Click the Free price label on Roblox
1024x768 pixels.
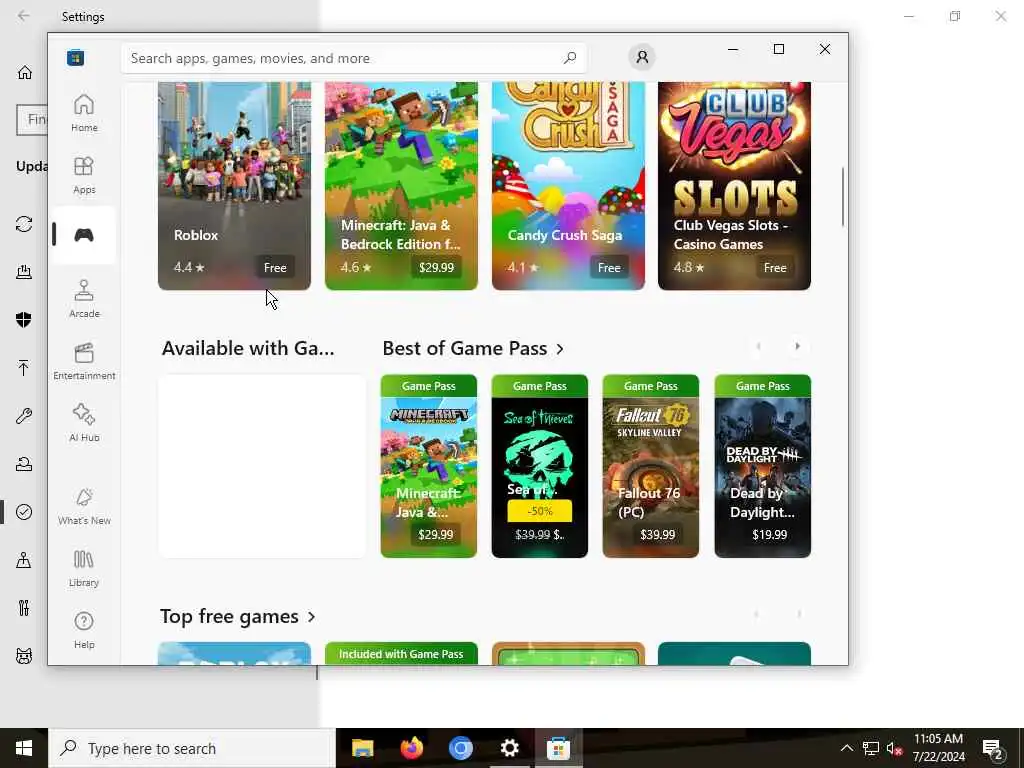tap(275, 268)
